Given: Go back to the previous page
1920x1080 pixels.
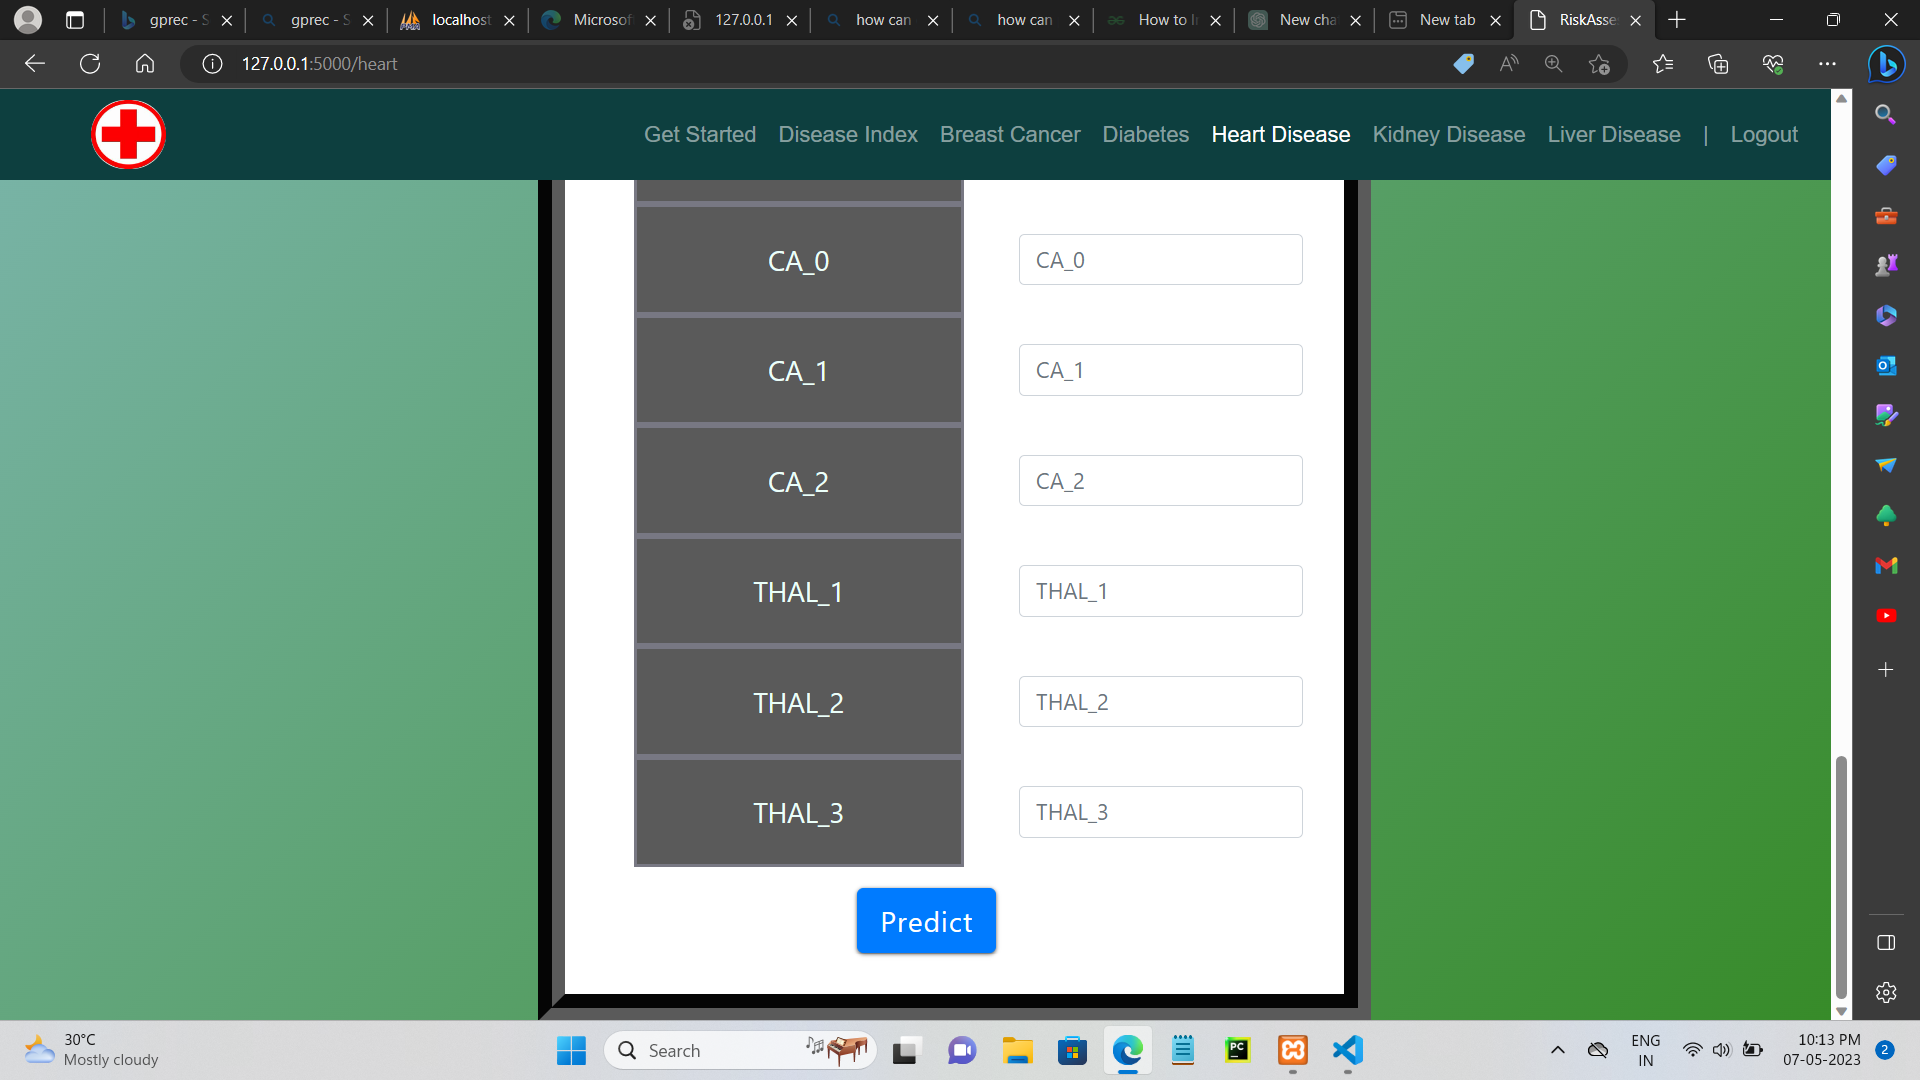Looking at the screenshot, I should tap(35, 64).
